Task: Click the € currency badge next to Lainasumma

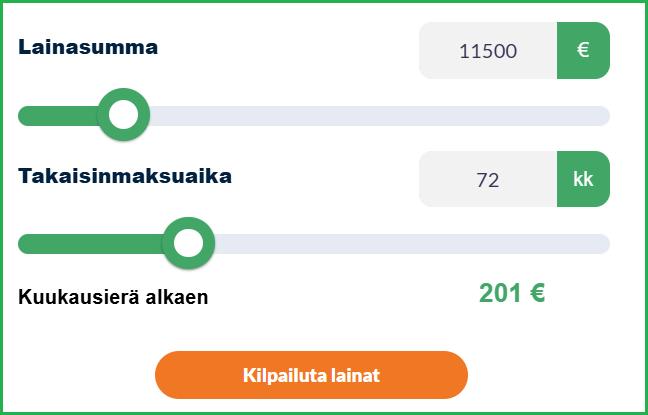Action: tap(583, 50)
